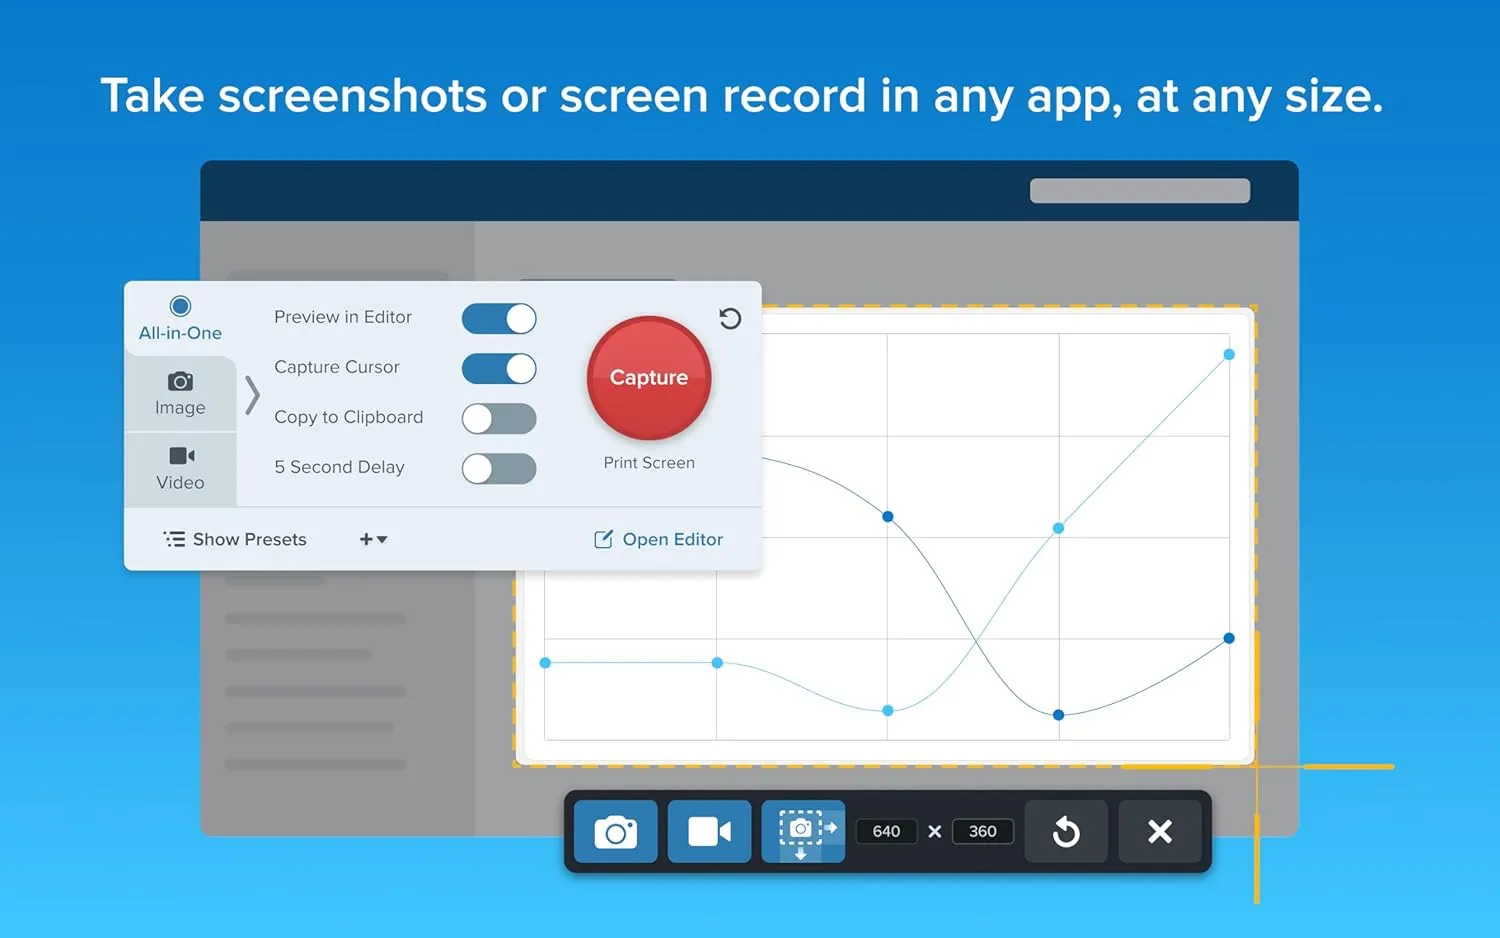Click the Video tab camcorder icon

click(180, 456)
